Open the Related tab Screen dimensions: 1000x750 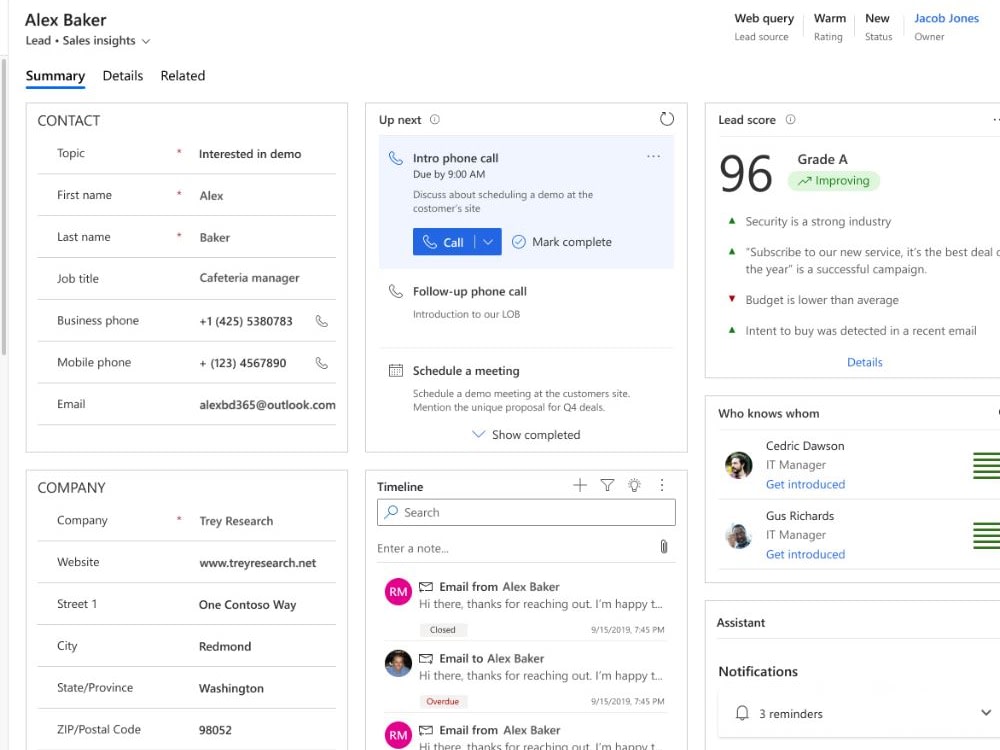(183, 75)
